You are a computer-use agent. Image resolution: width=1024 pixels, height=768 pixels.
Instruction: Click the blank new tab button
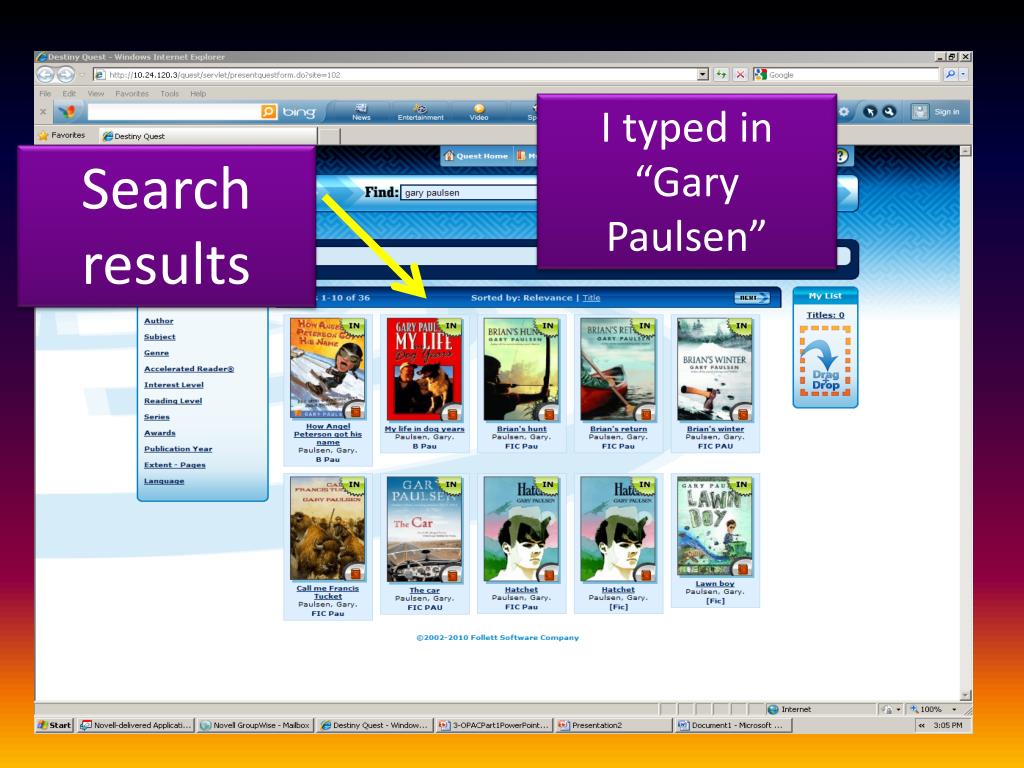(x=329, y=136)
